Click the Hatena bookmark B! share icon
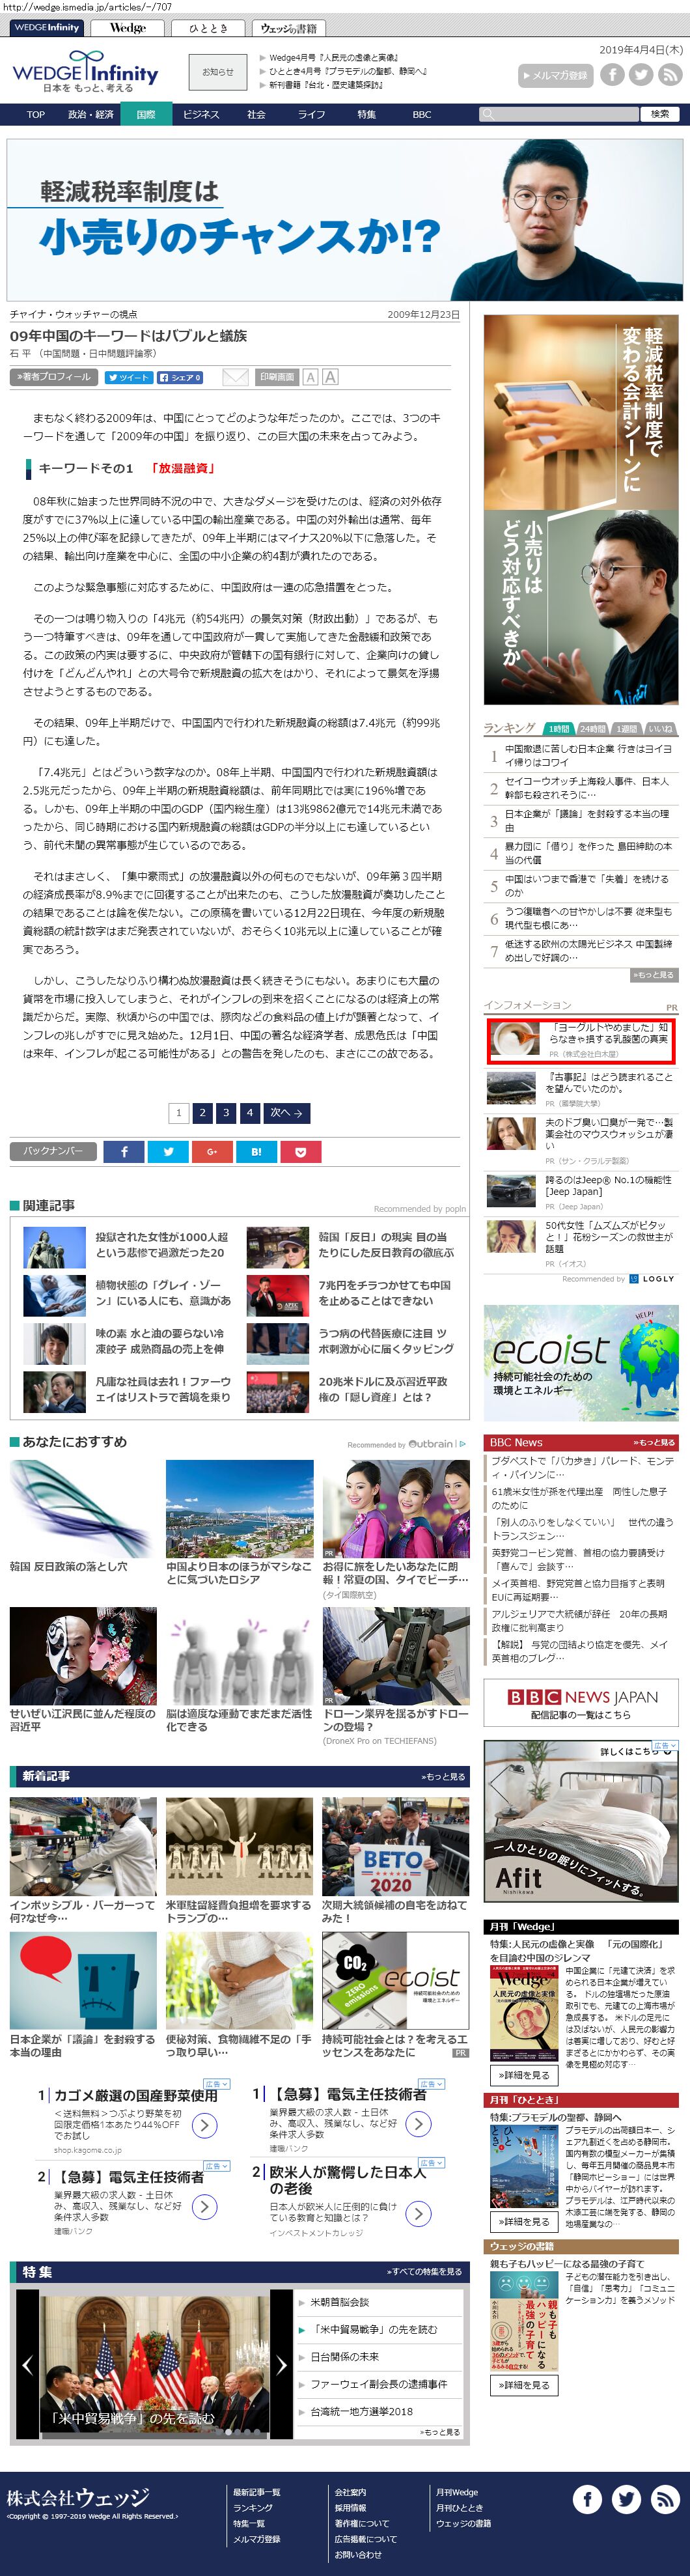Image resolution: width=690 pixels, height=2576 pixels. tap(256, 1152)
